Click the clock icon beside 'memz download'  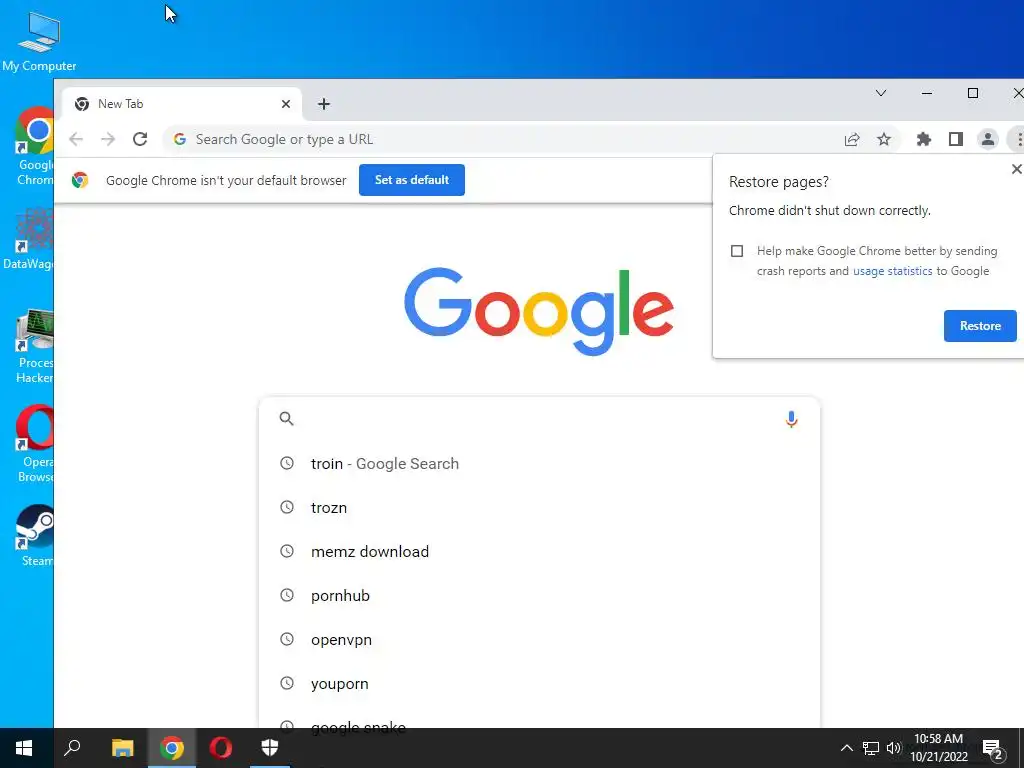[x=287, y=551]
